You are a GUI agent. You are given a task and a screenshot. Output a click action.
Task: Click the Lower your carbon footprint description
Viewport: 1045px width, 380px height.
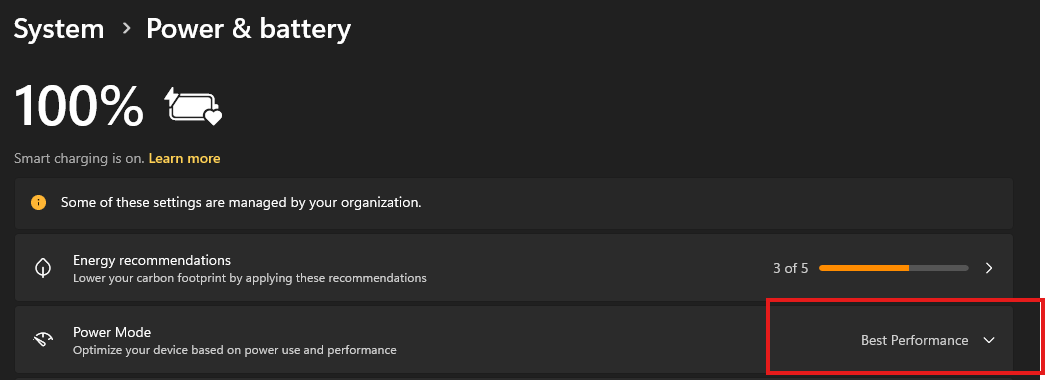[249, 277]
